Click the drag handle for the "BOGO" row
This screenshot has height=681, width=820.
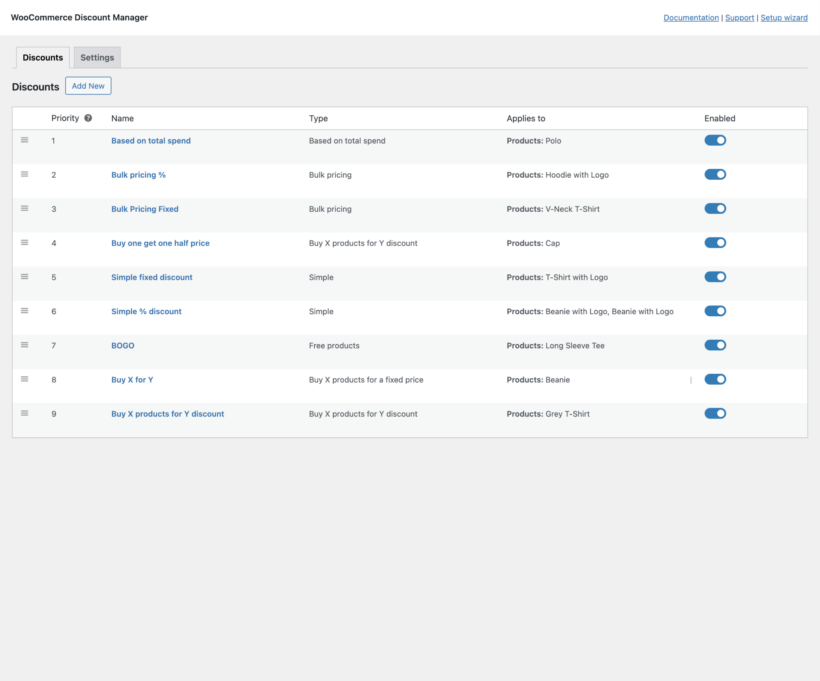click(24, 345)
